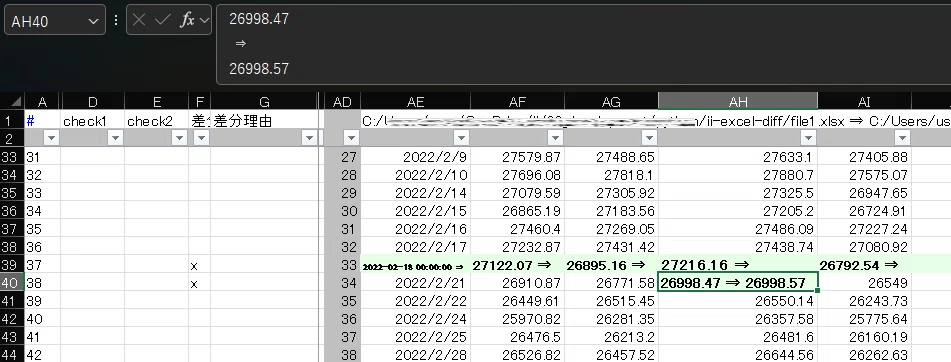Select column header AF
The image size is (951, 362).
517,101
